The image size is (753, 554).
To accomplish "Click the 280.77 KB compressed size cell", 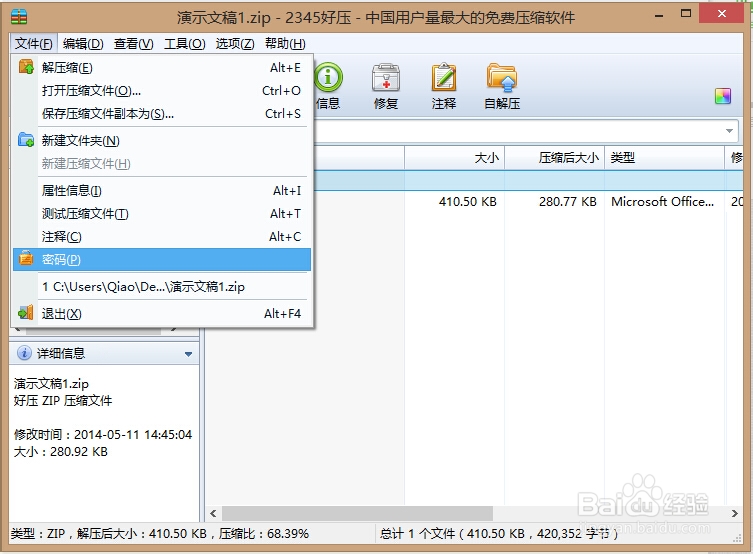I will [x=568, y=202].
